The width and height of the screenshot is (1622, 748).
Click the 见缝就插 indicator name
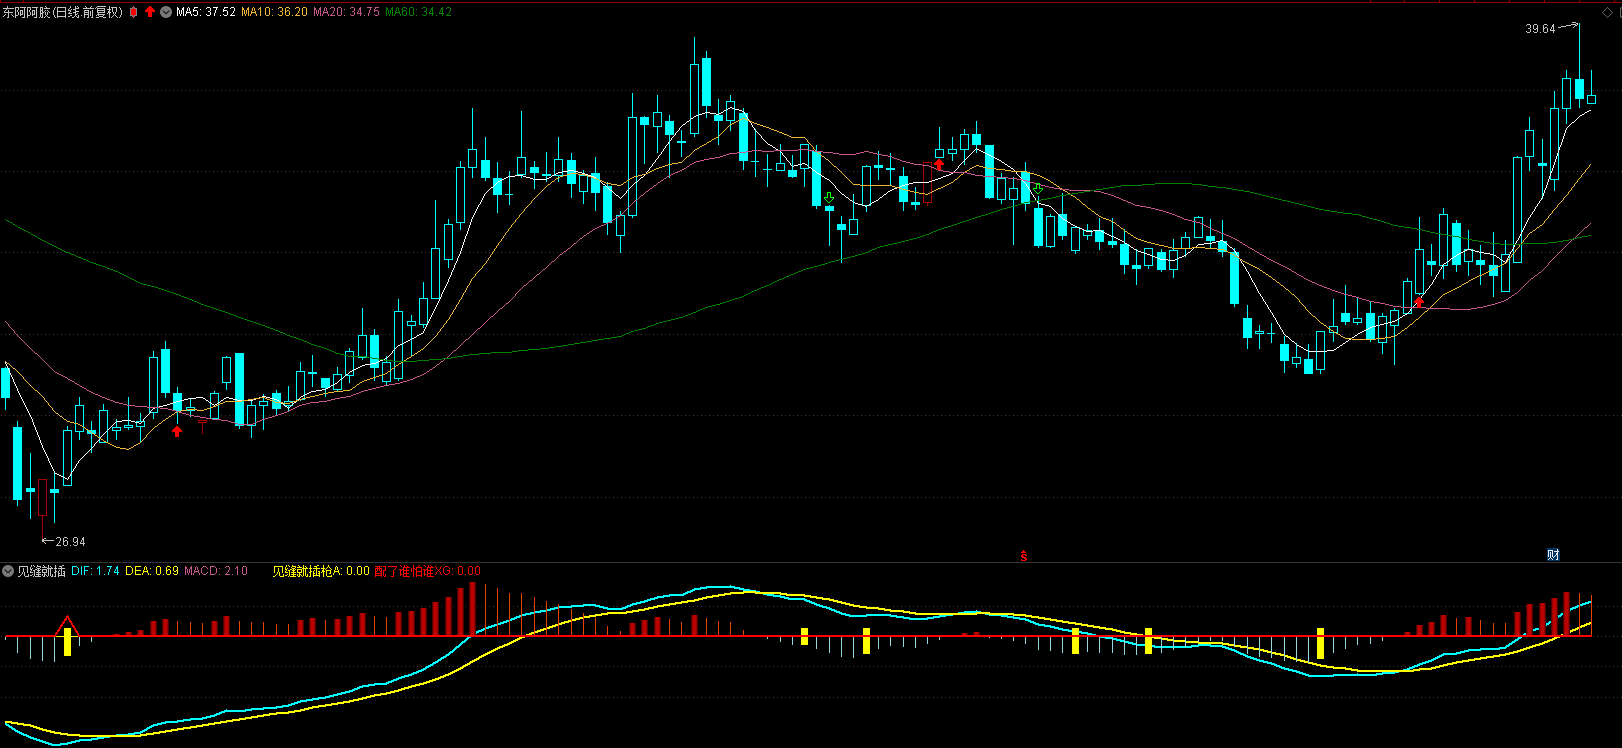coord(41,571)
